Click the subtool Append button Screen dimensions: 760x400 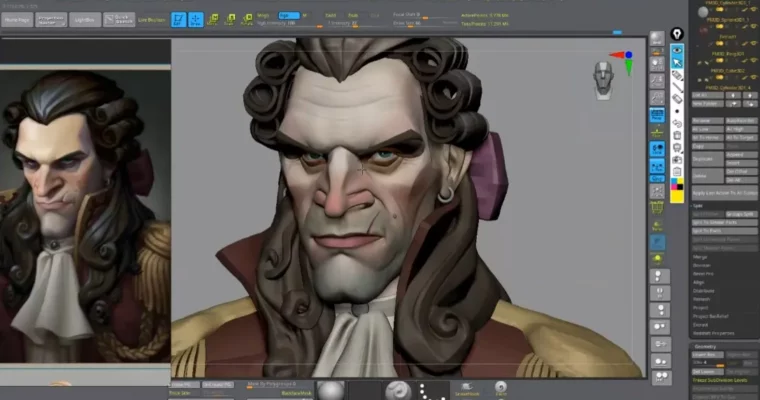(741, 154)
